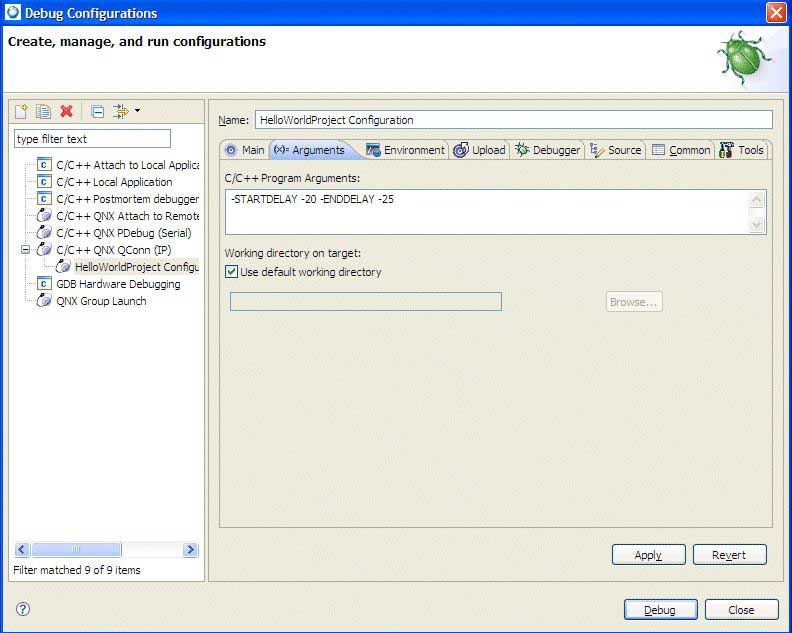
Task: Collapse the C/C++ QNX QConn (IP) node
Action: (26, 250)
